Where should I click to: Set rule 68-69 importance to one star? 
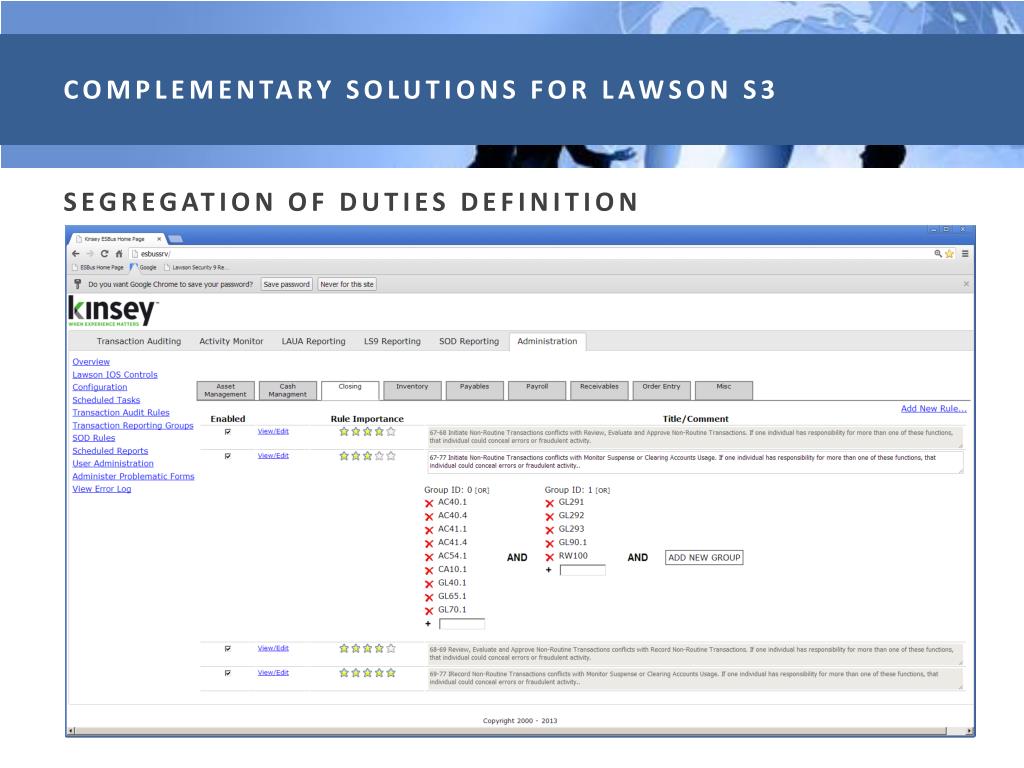pos(344,648)
